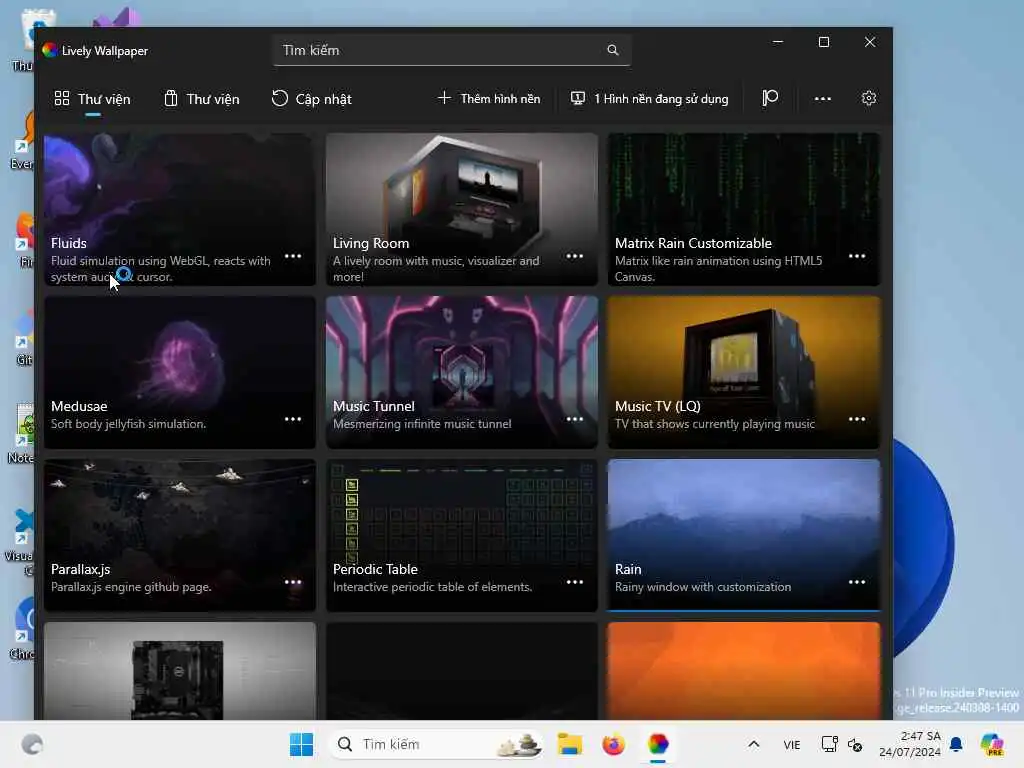Image resolution: width=1024 pixels, height=768 pixels.
Task: Switch to second Thư viện tab with bag icon
Action: pos(201,99)
